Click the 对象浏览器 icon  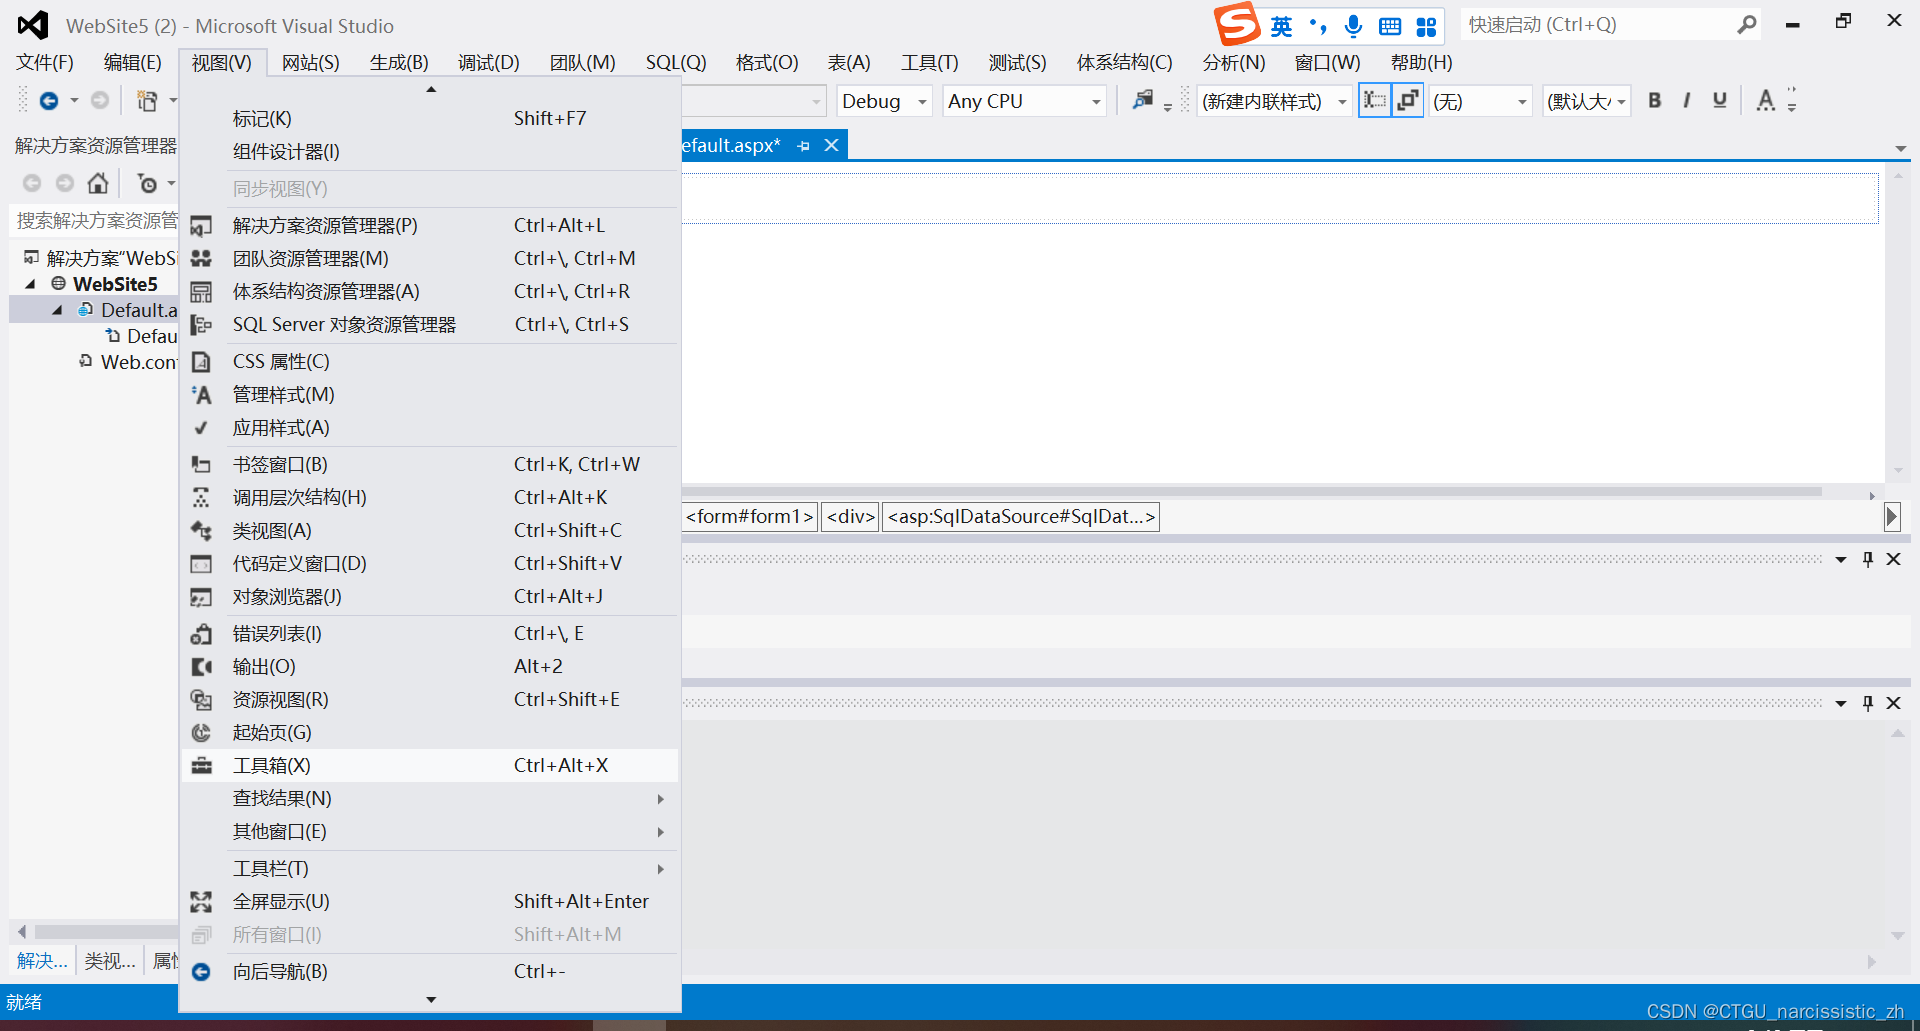coord(201,596)
